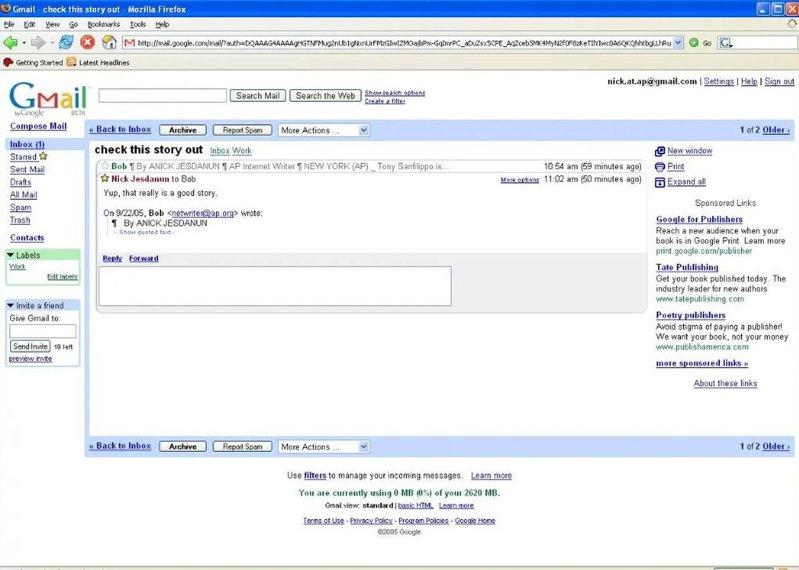Open message in New window icon

point(660,151)
